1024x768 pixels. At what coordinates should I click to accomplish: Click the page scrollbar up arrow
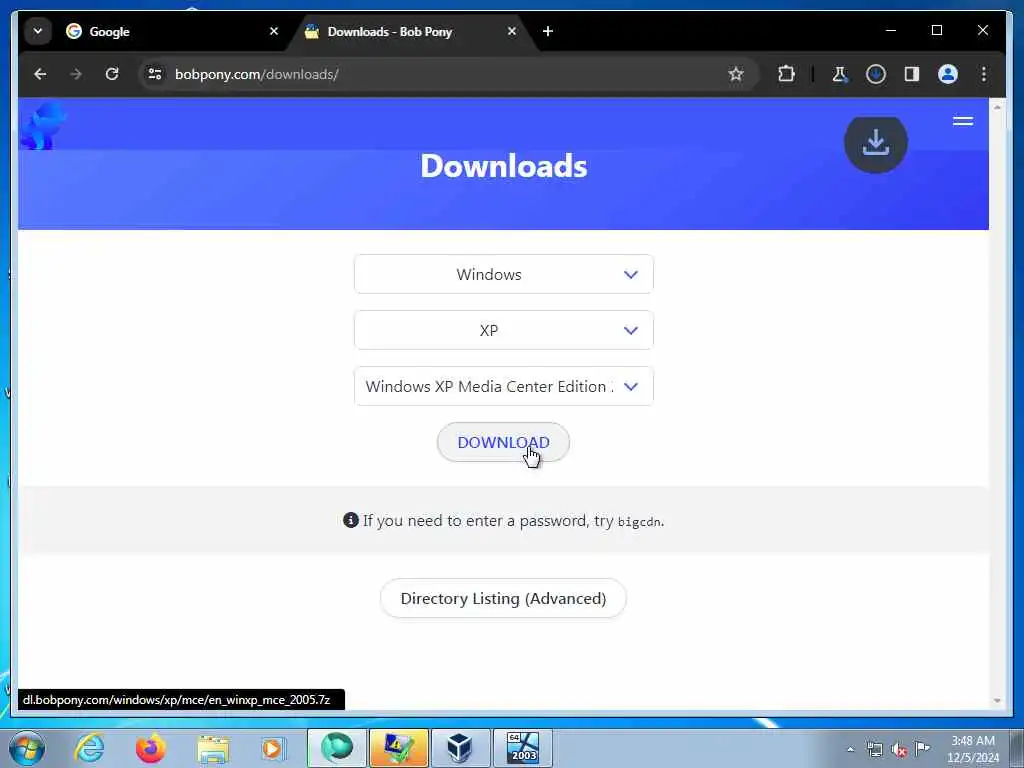tap(997, 106)
